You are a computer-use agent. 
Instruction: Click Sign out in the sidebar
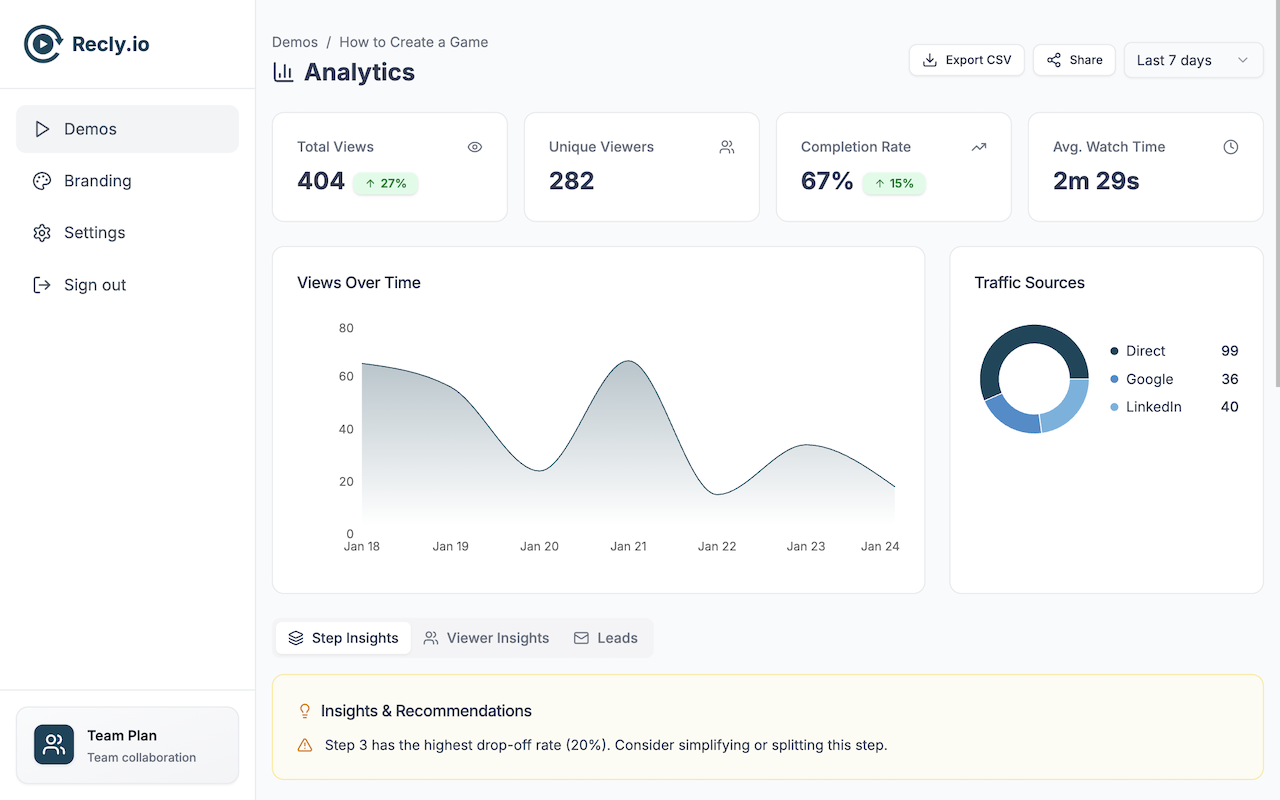coord(94,285)
